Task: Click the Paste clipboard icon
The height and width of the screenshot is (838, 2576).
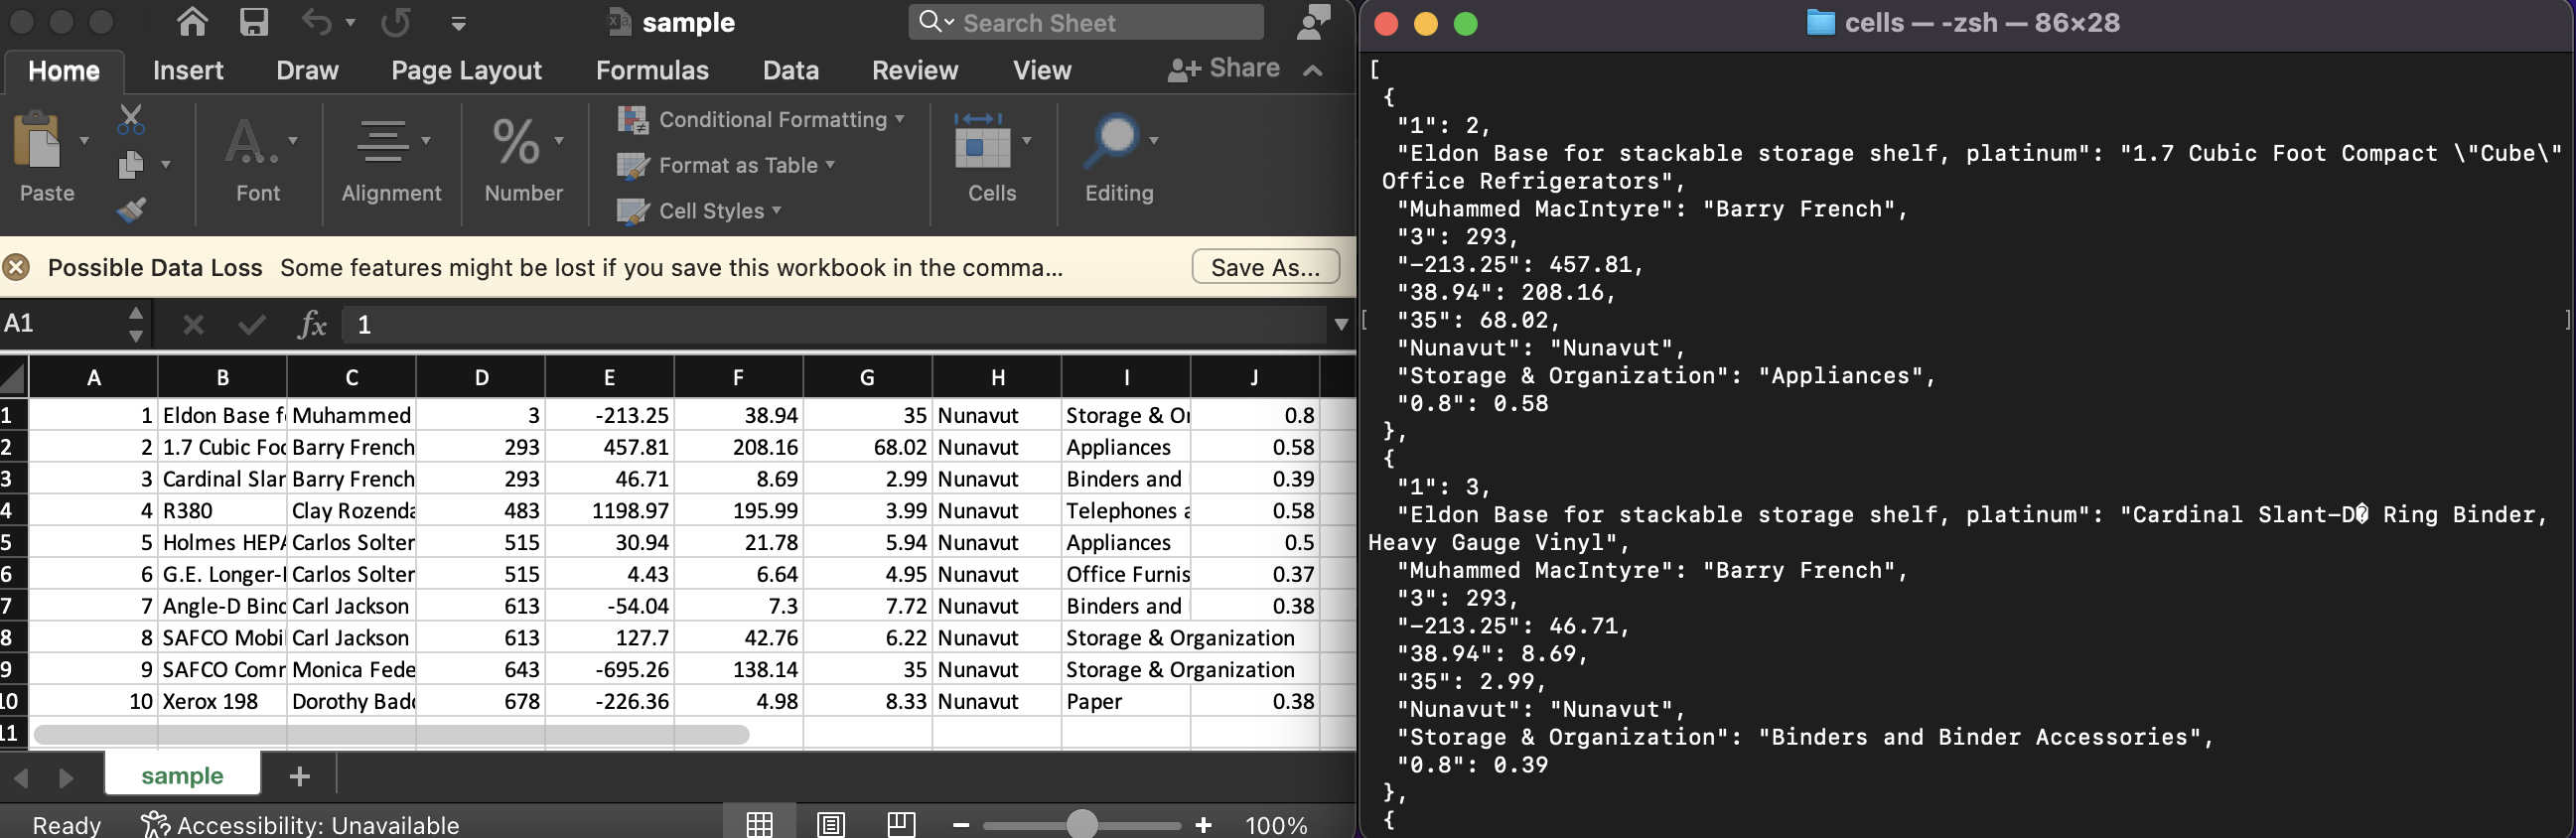Action: [x=40, y=140]
